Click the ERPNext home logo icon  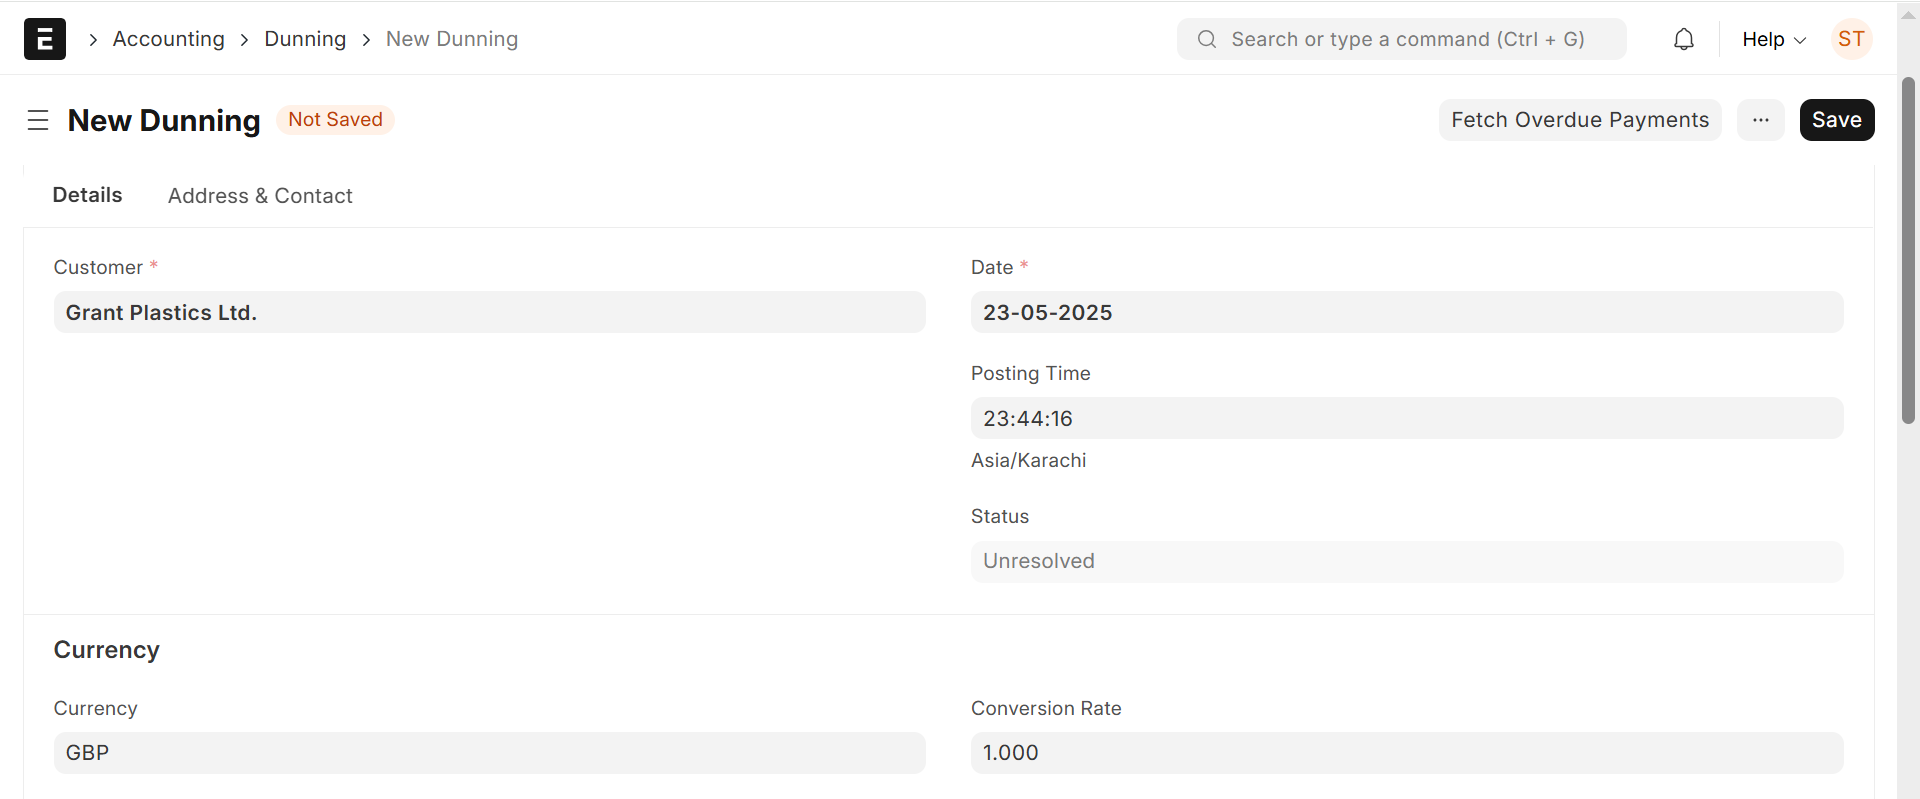(x=45, y=39)
